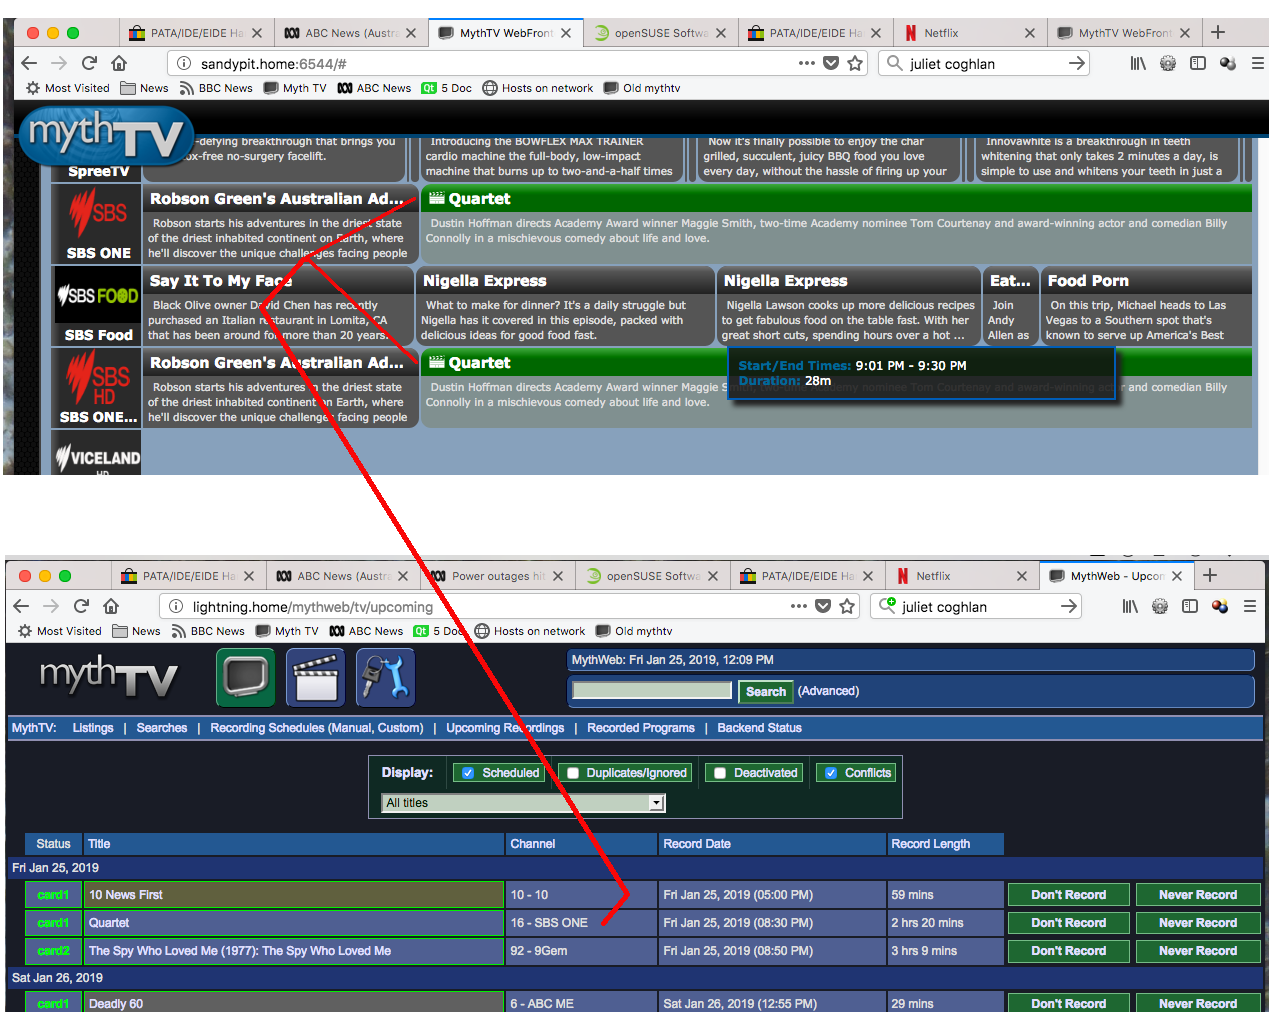Open Recorded Programs in MythWeb navigation

point(641,728)
